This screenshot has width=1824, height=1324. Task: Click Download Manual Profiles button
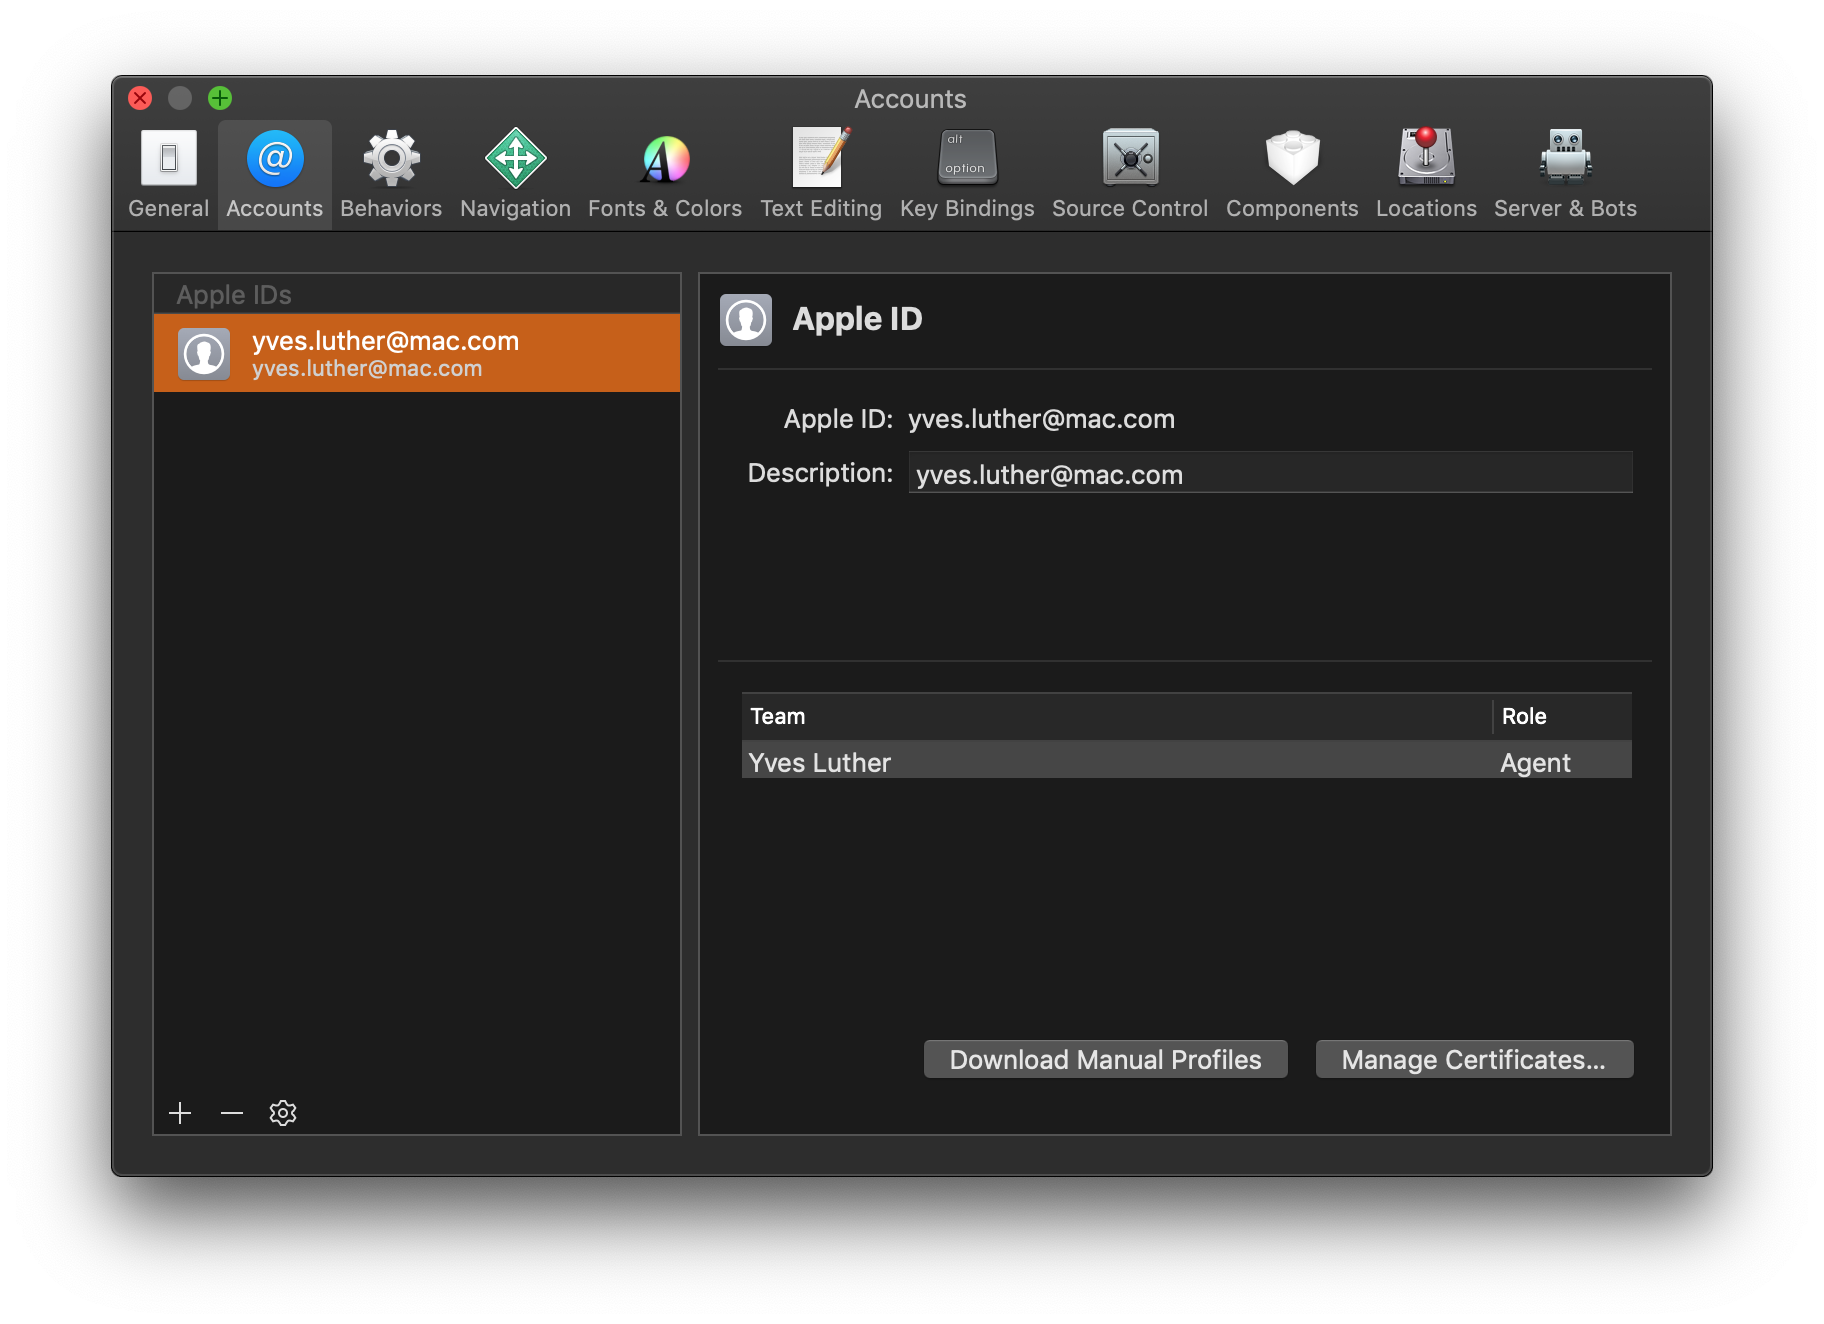pos(1105,1059)
